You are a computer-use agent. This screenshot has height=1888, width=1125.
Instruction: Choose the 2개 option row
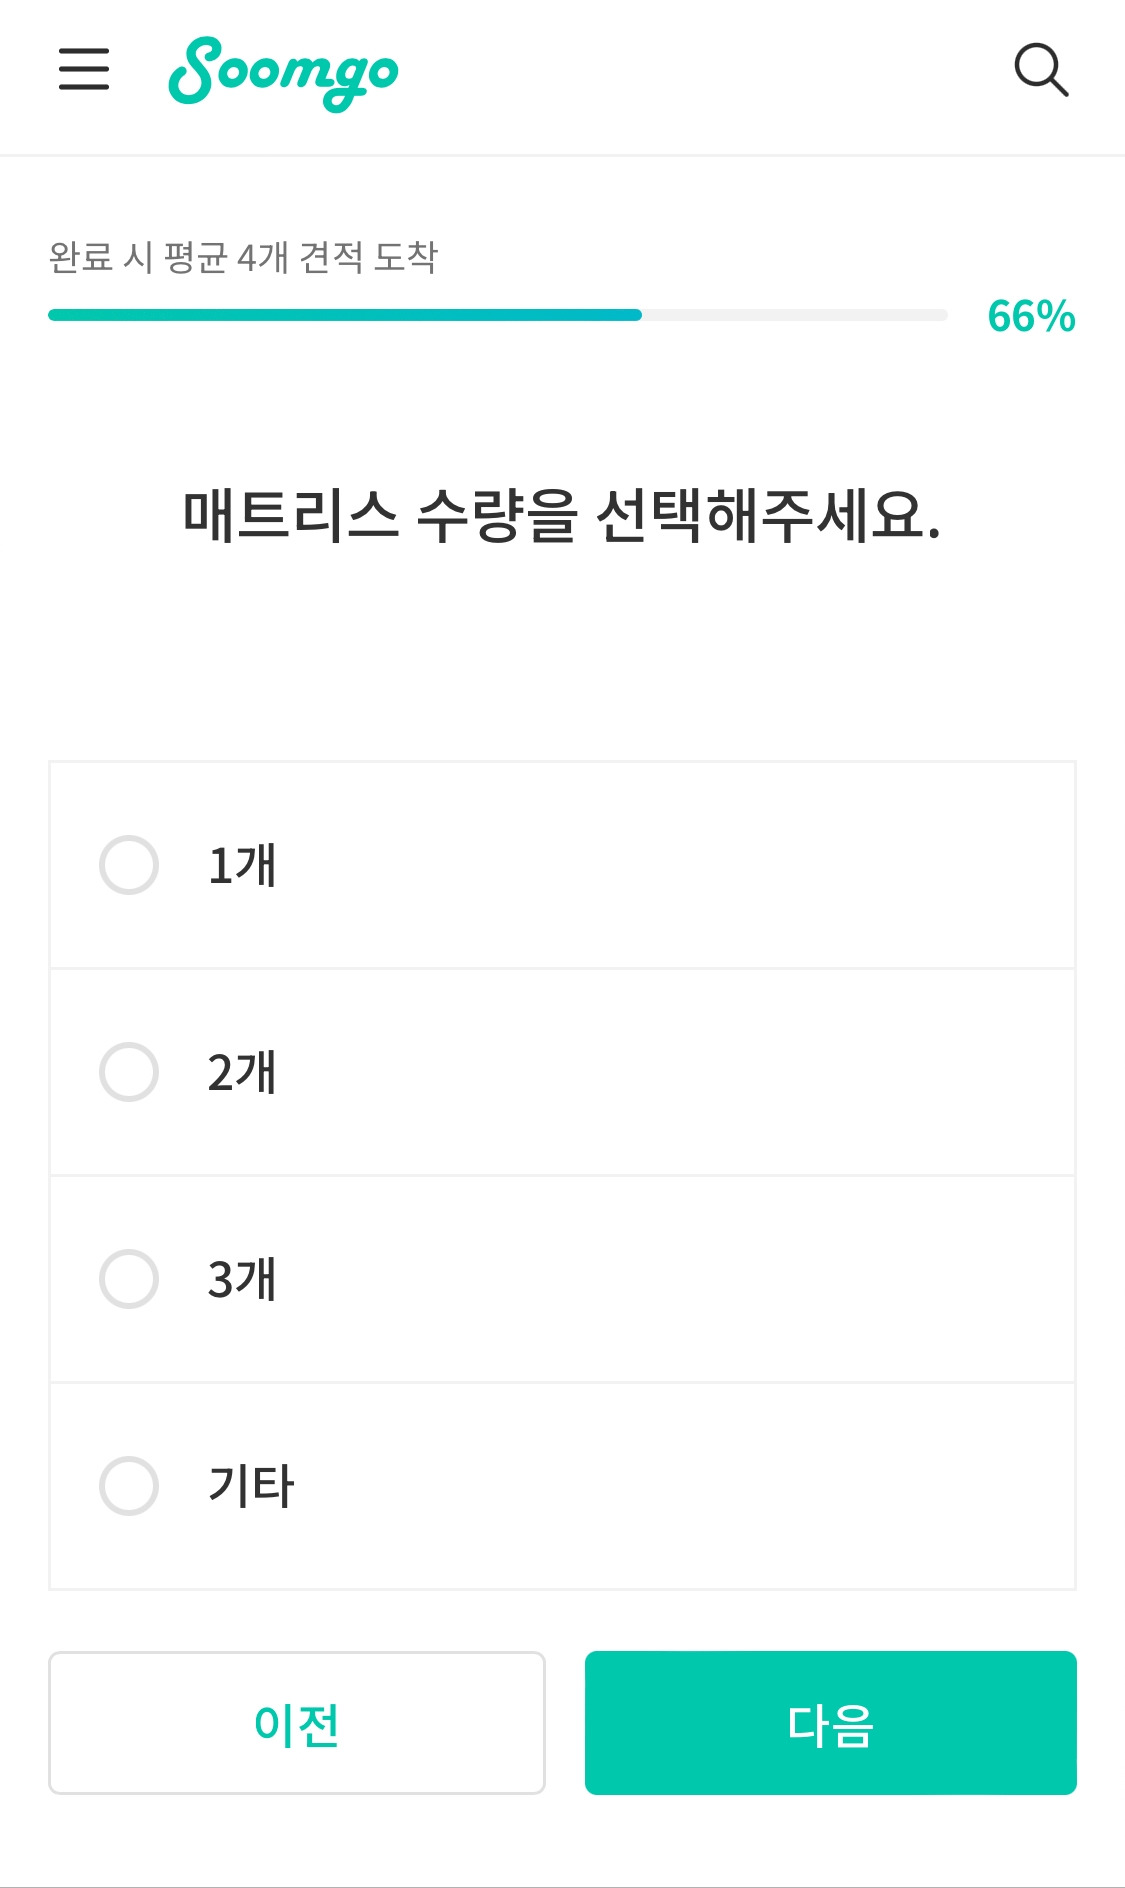click(640, 1072)
